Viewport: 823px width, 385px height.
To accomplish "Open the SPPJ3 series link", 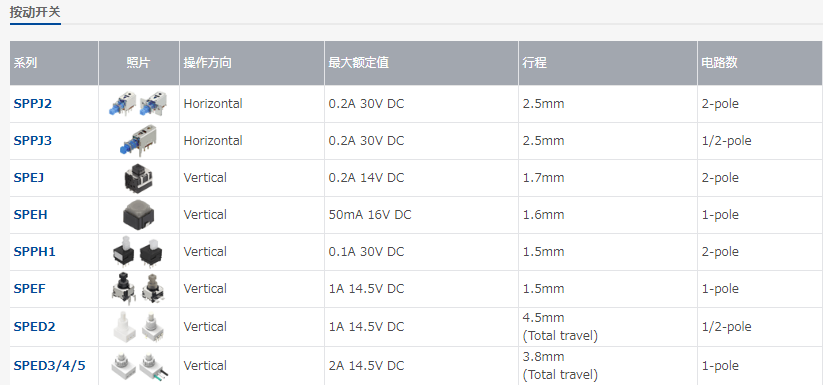I will click(33, 141).
